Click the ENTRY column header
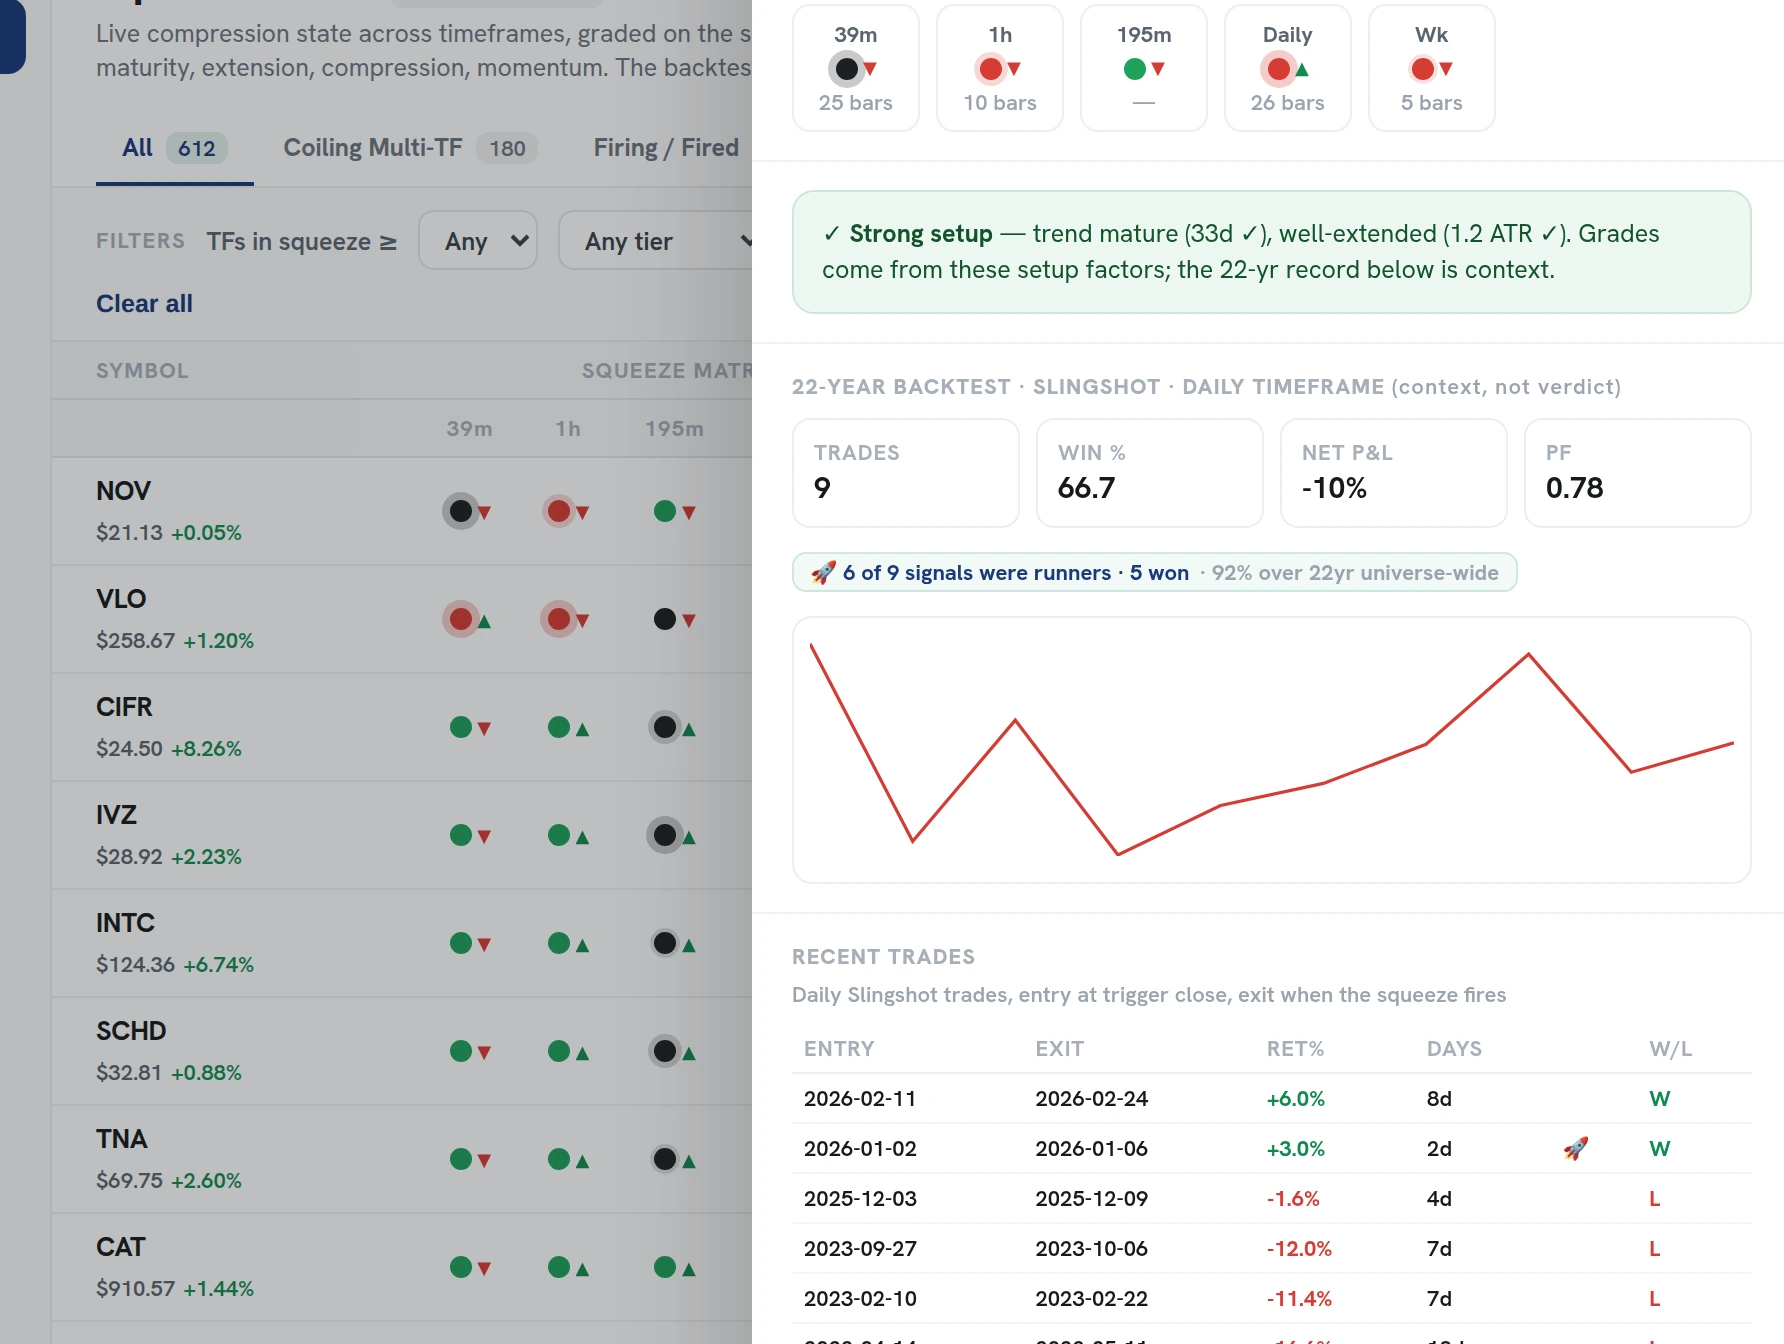 [x=839, y=1048]
